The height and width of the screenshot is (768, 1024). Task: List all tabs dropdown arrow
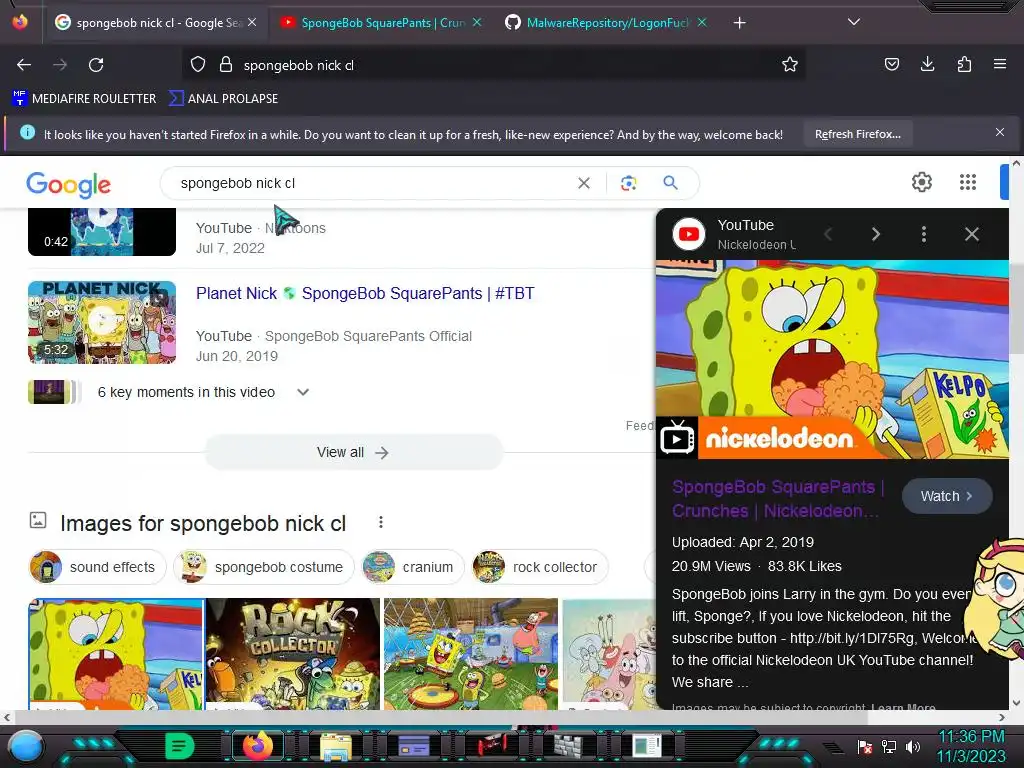[x=854, y=22]
